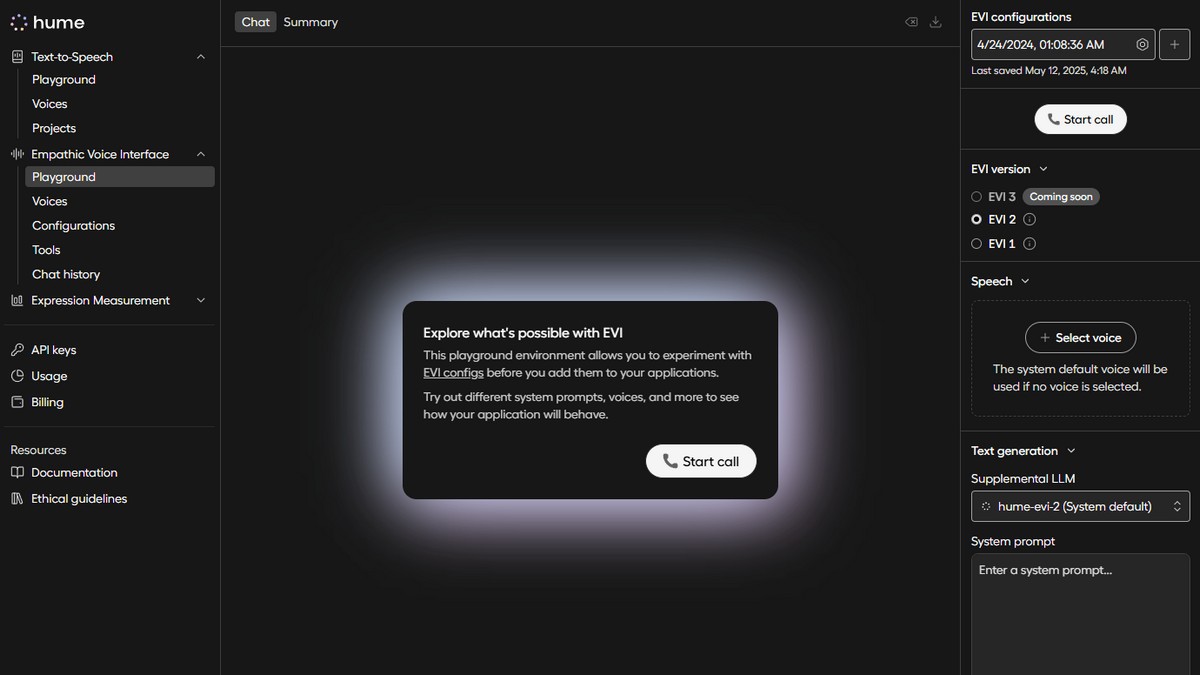Click the Expression Measurement chart icon

(x=17, y=300)
